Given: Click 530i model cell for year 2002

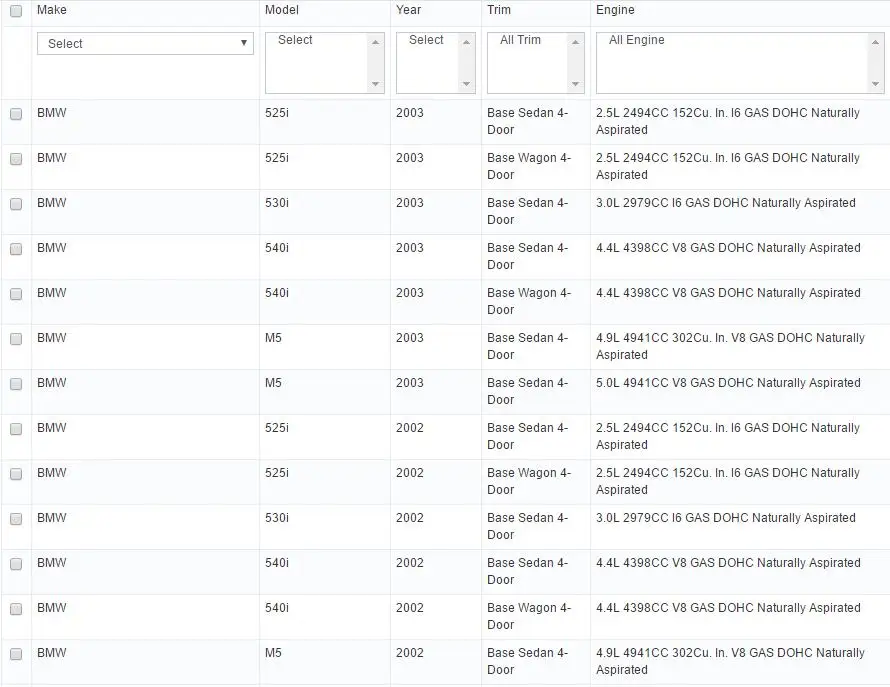Looking at the screenshot, I should coord(277,518).
